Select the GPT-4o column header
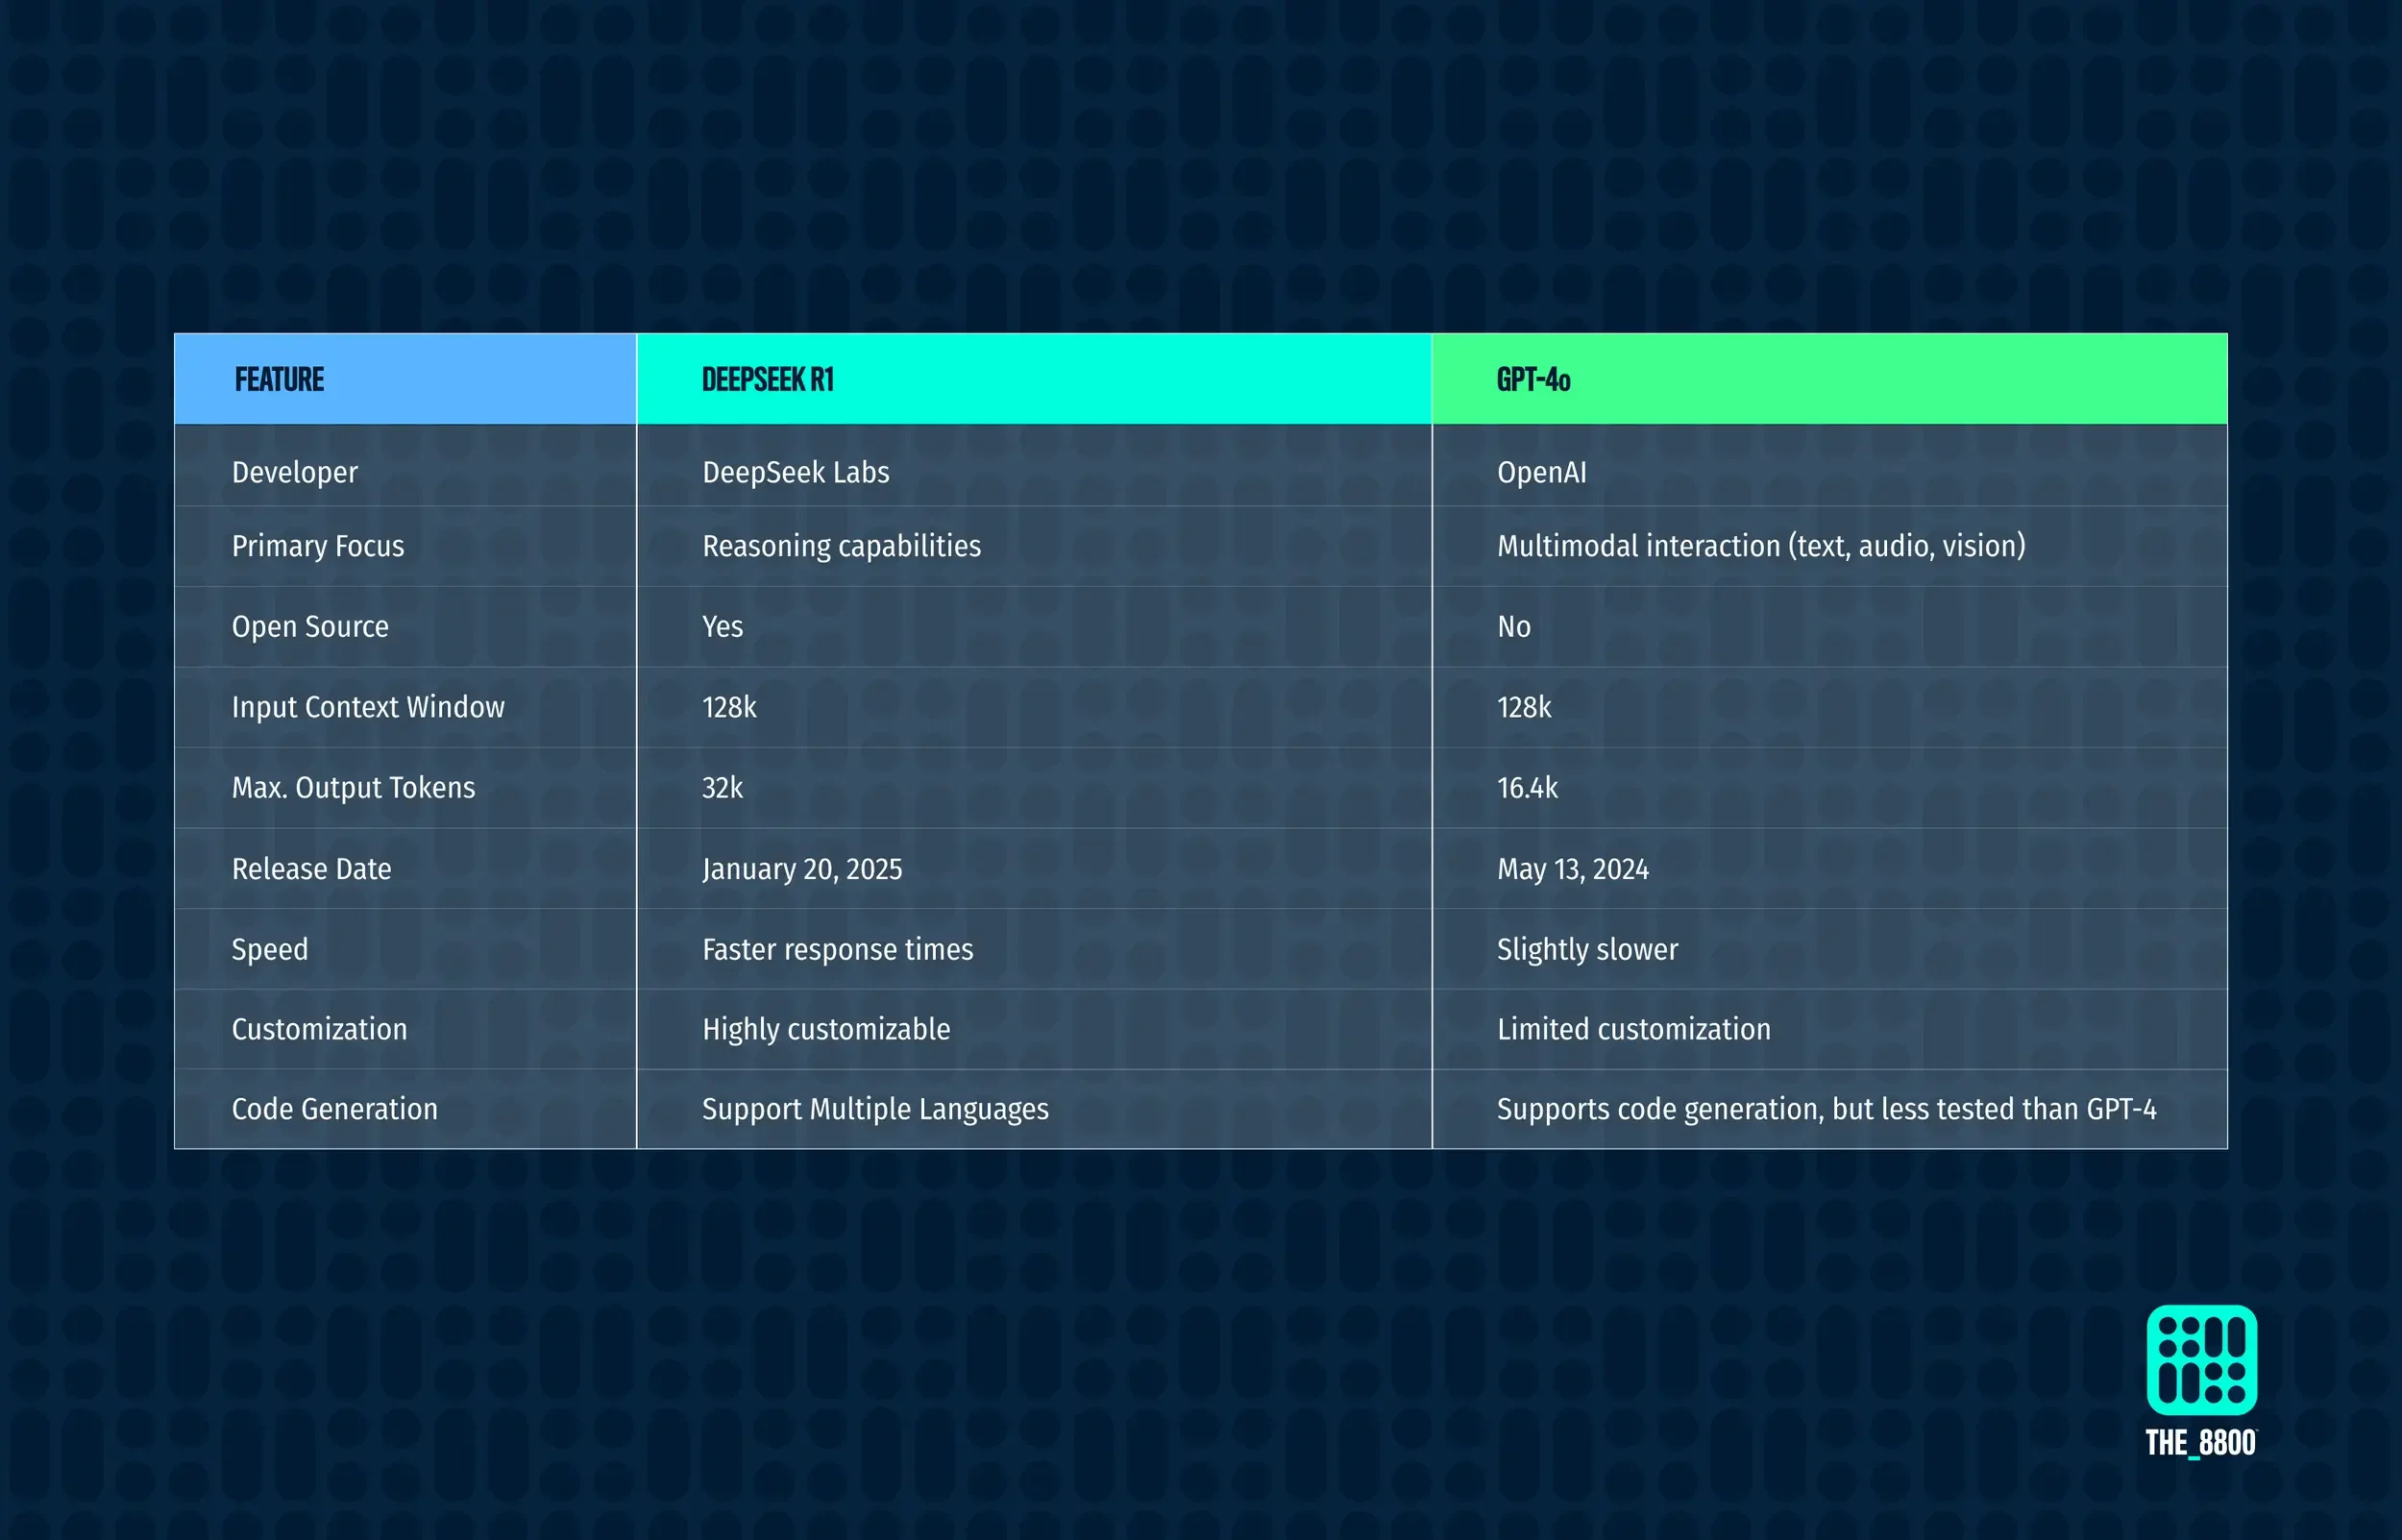This screenshot has height=1540, width=2402. click(1829, 379)
